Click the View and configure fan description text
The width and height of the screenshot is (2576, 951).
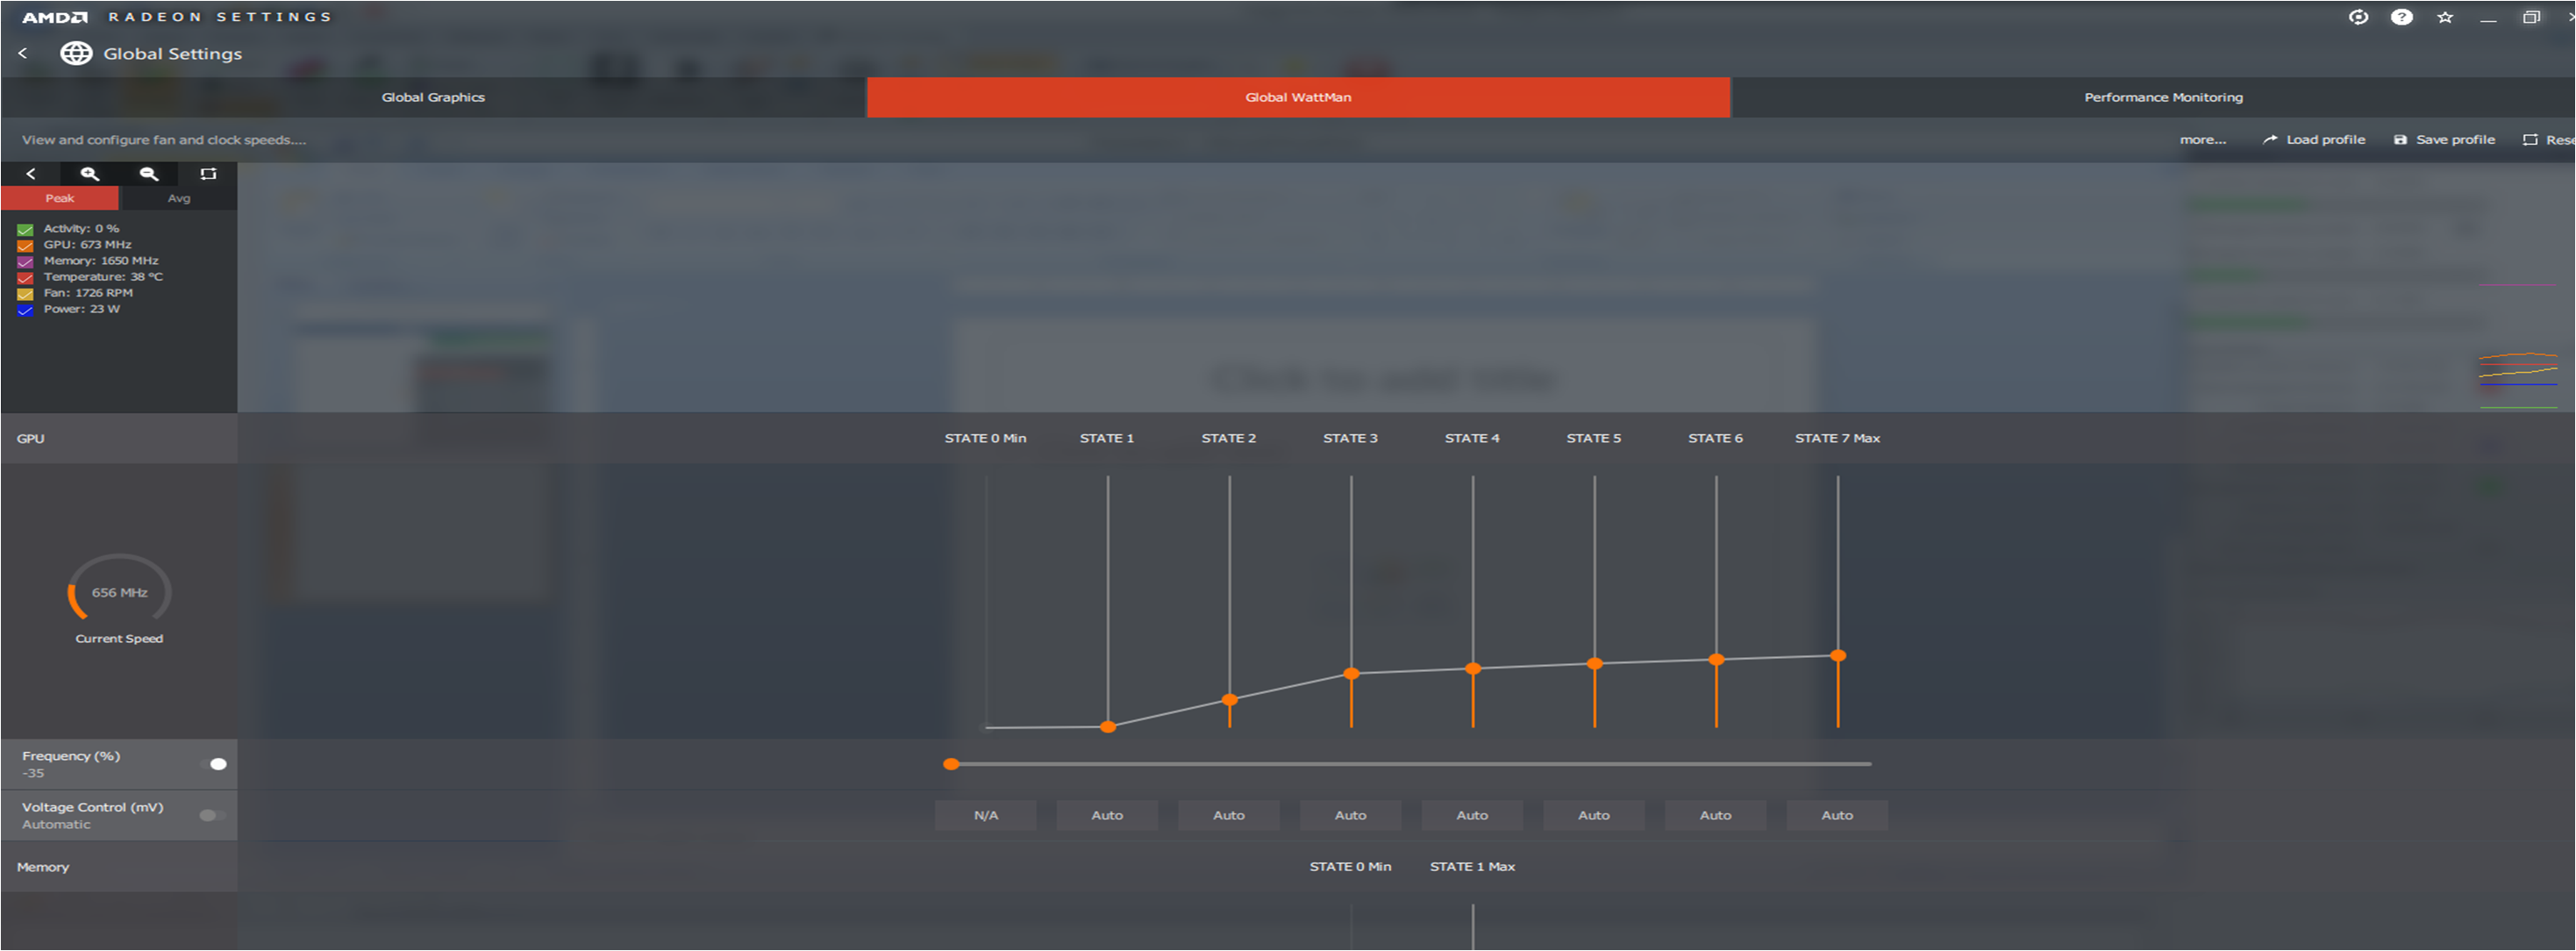click(x=164, y=140)
